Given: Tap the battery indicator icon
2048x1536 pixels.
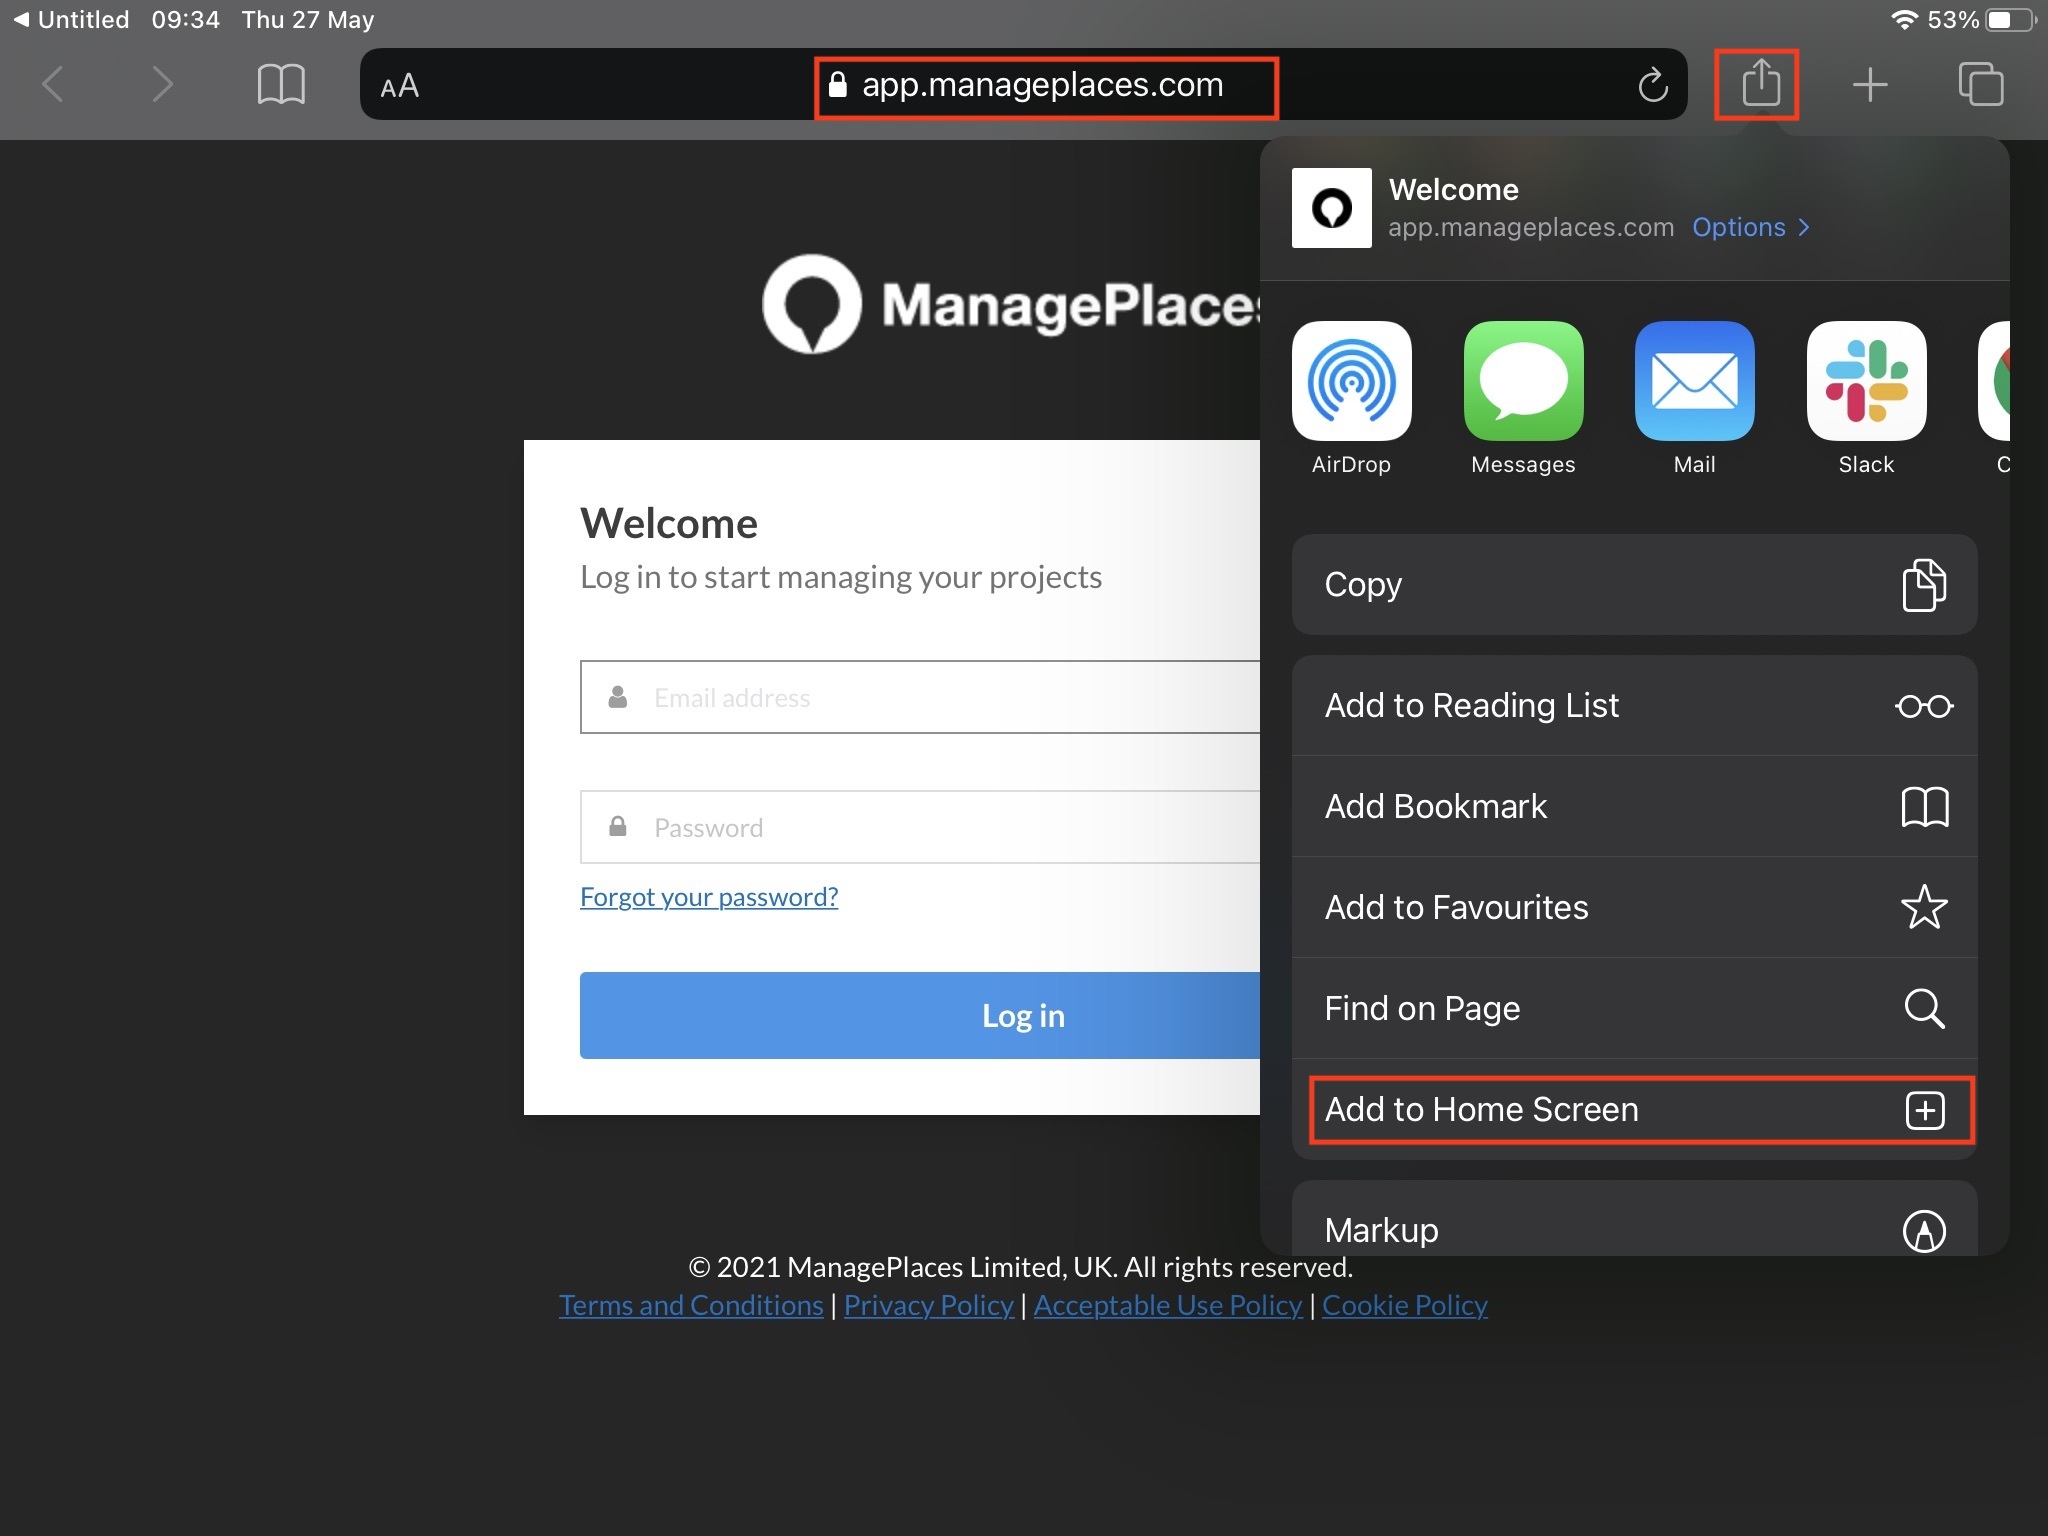Looking at the screenshot, I should coord(2012,19).
